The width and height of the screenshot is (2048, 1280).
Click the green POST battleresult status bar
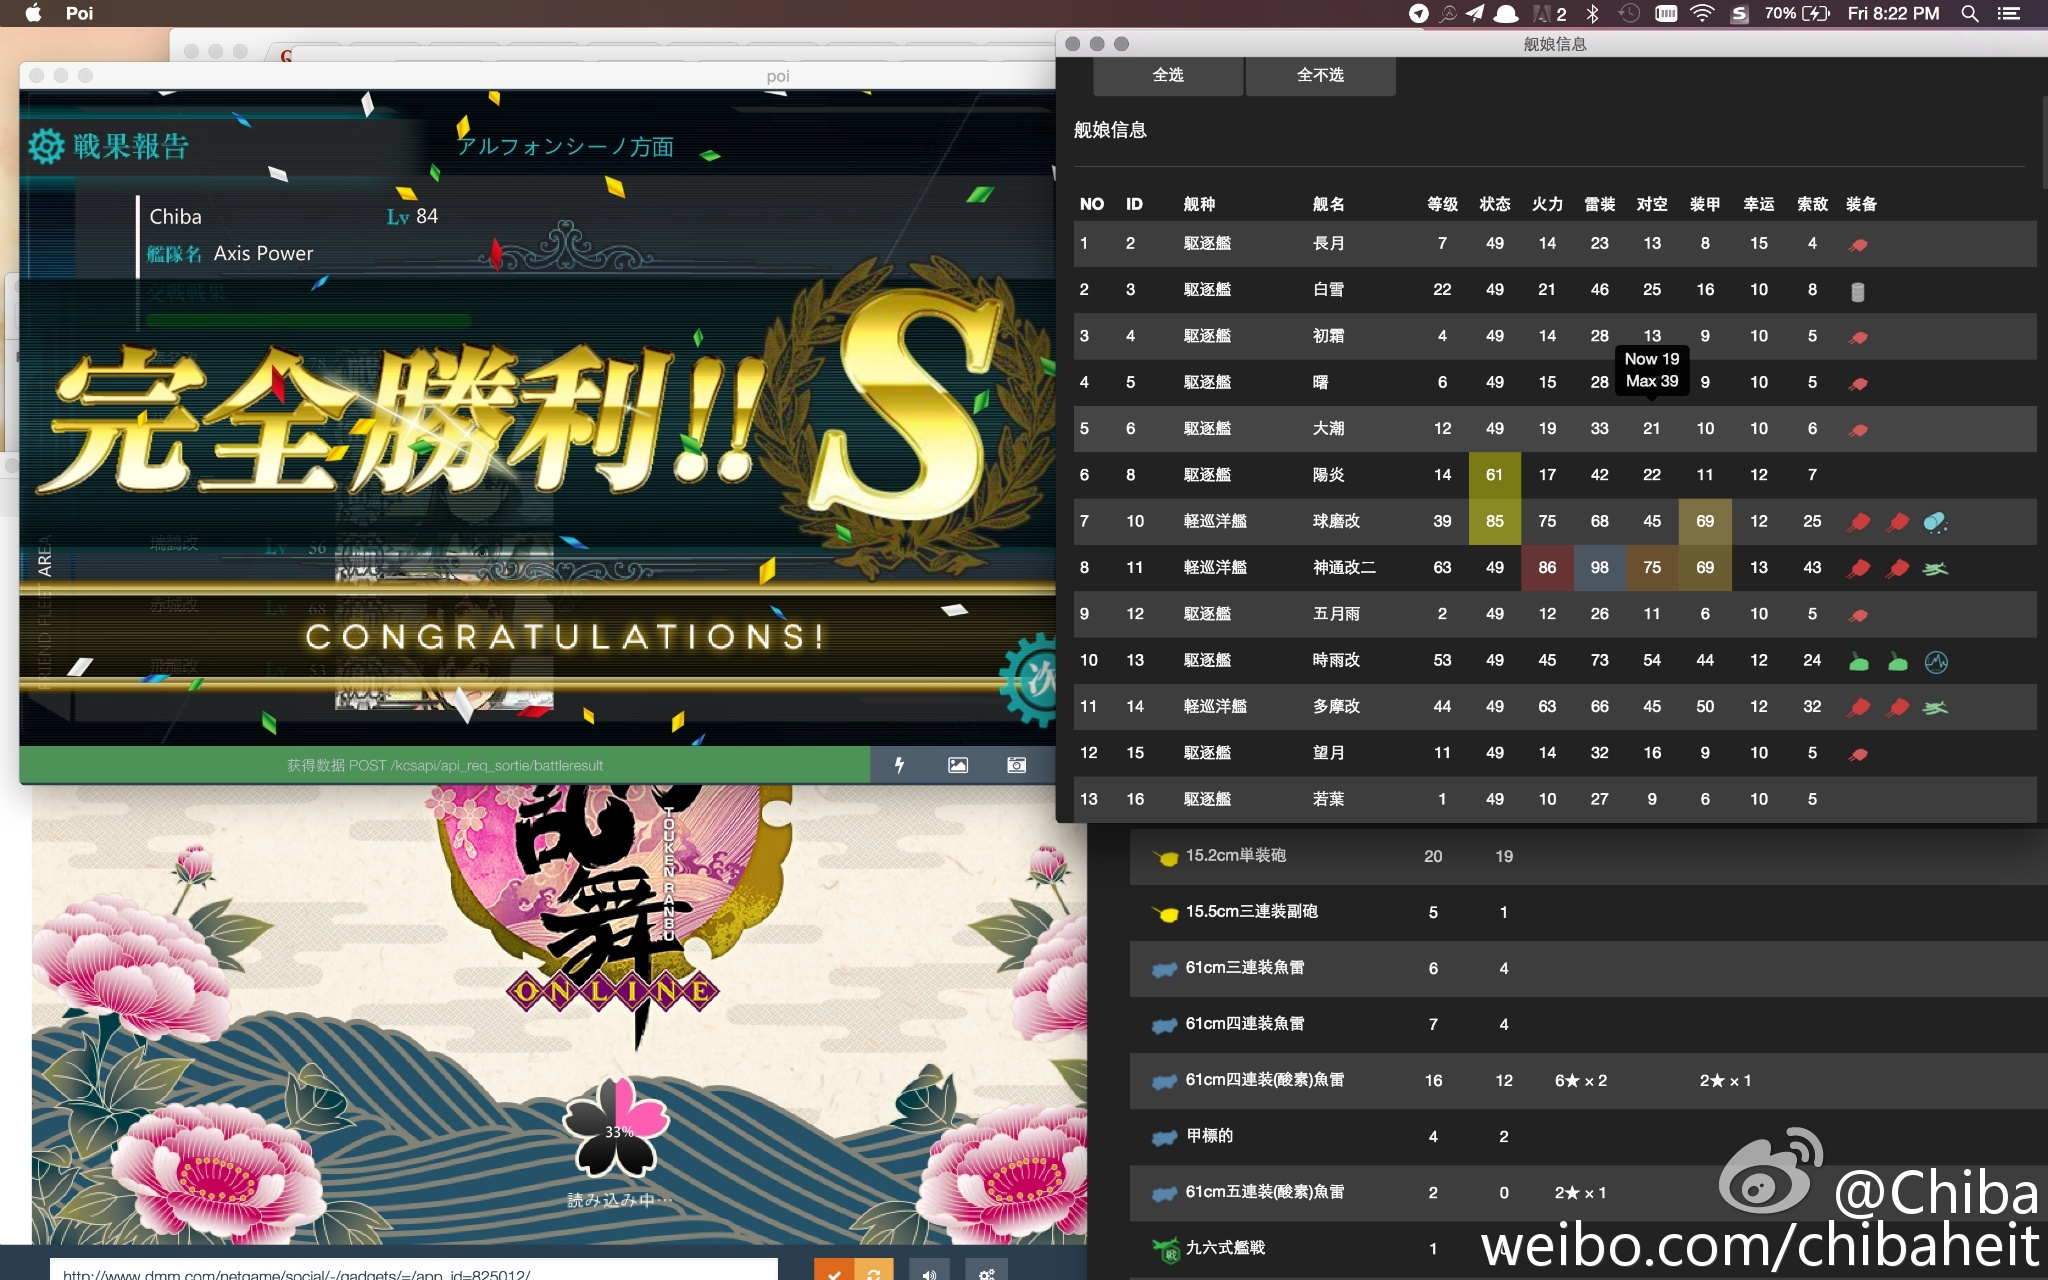(x=444, y=765)
